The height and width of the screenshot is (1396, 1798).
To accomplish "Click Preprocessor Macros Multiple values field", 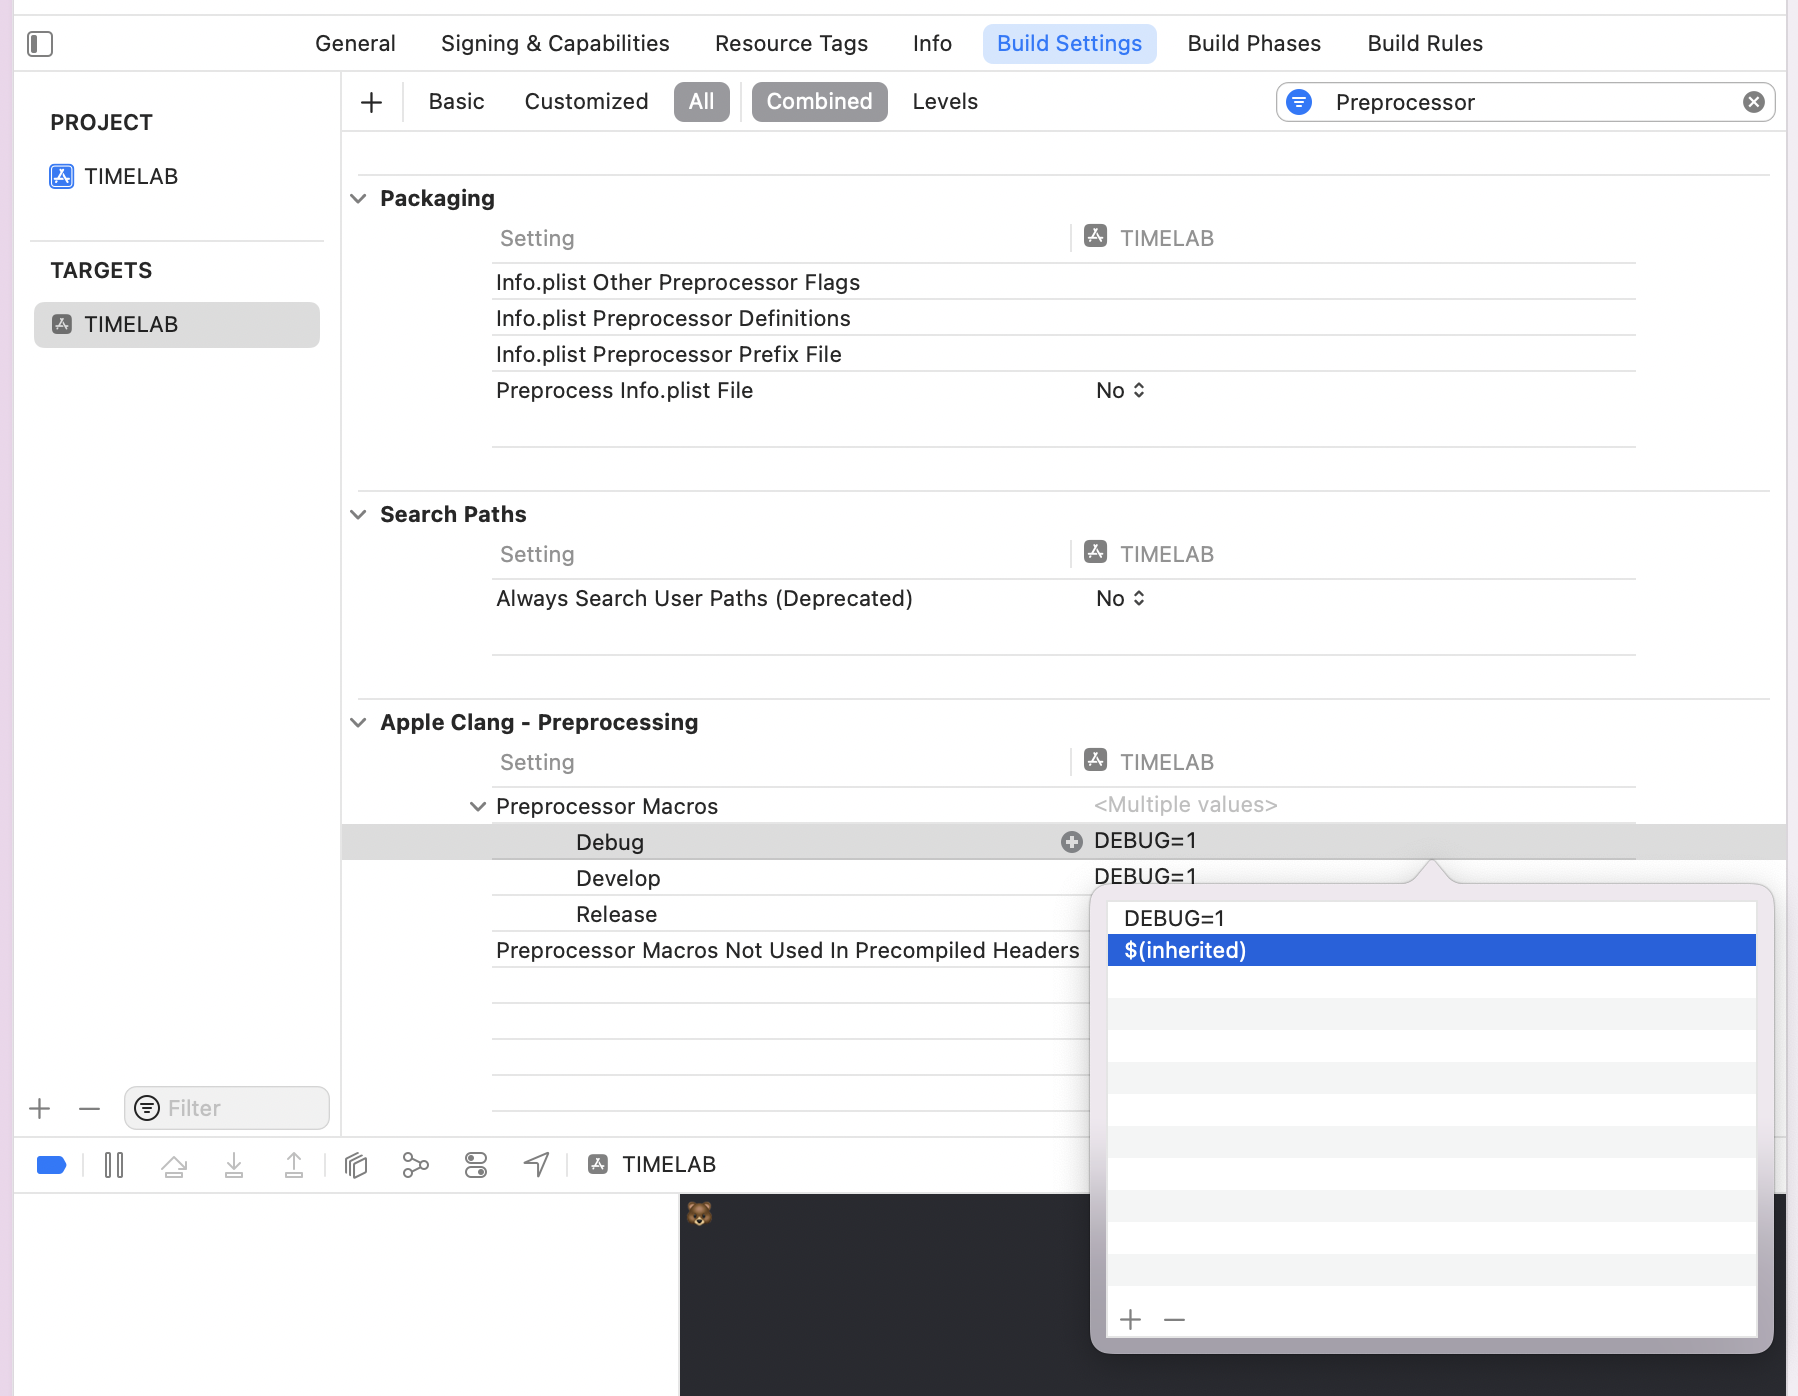I will point(1186,805).
